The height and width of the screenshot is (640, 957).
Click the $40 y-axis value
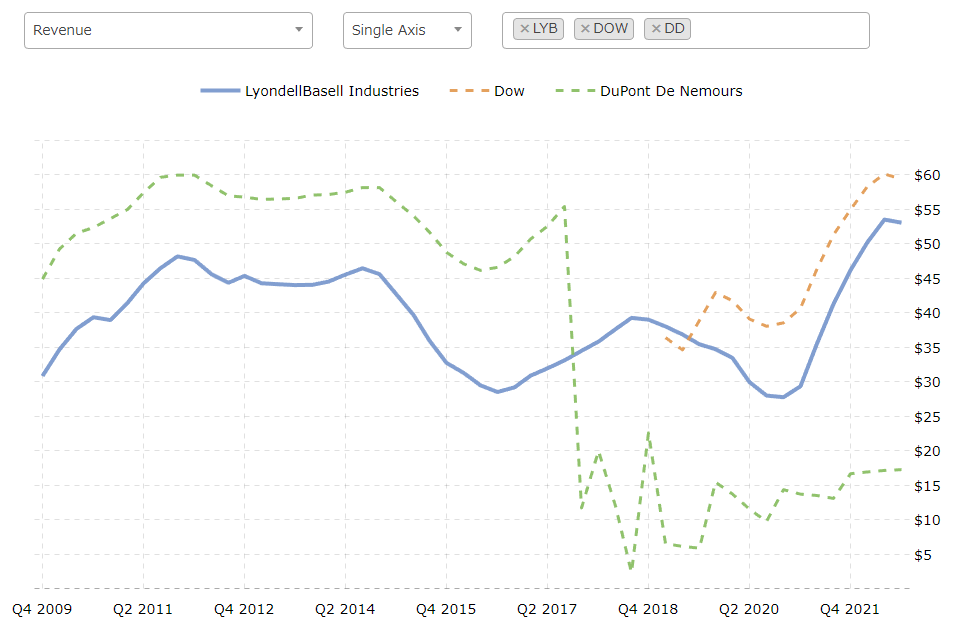[x=927, y=313]
